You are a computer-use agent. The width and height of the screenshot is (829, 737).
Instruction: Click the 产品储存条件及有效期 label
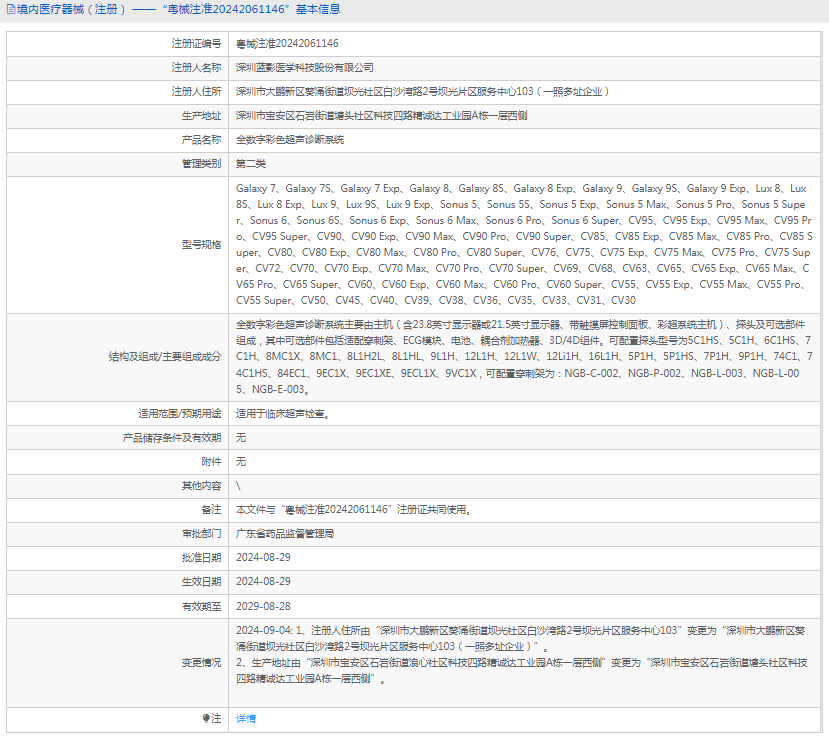click(172, 437)
